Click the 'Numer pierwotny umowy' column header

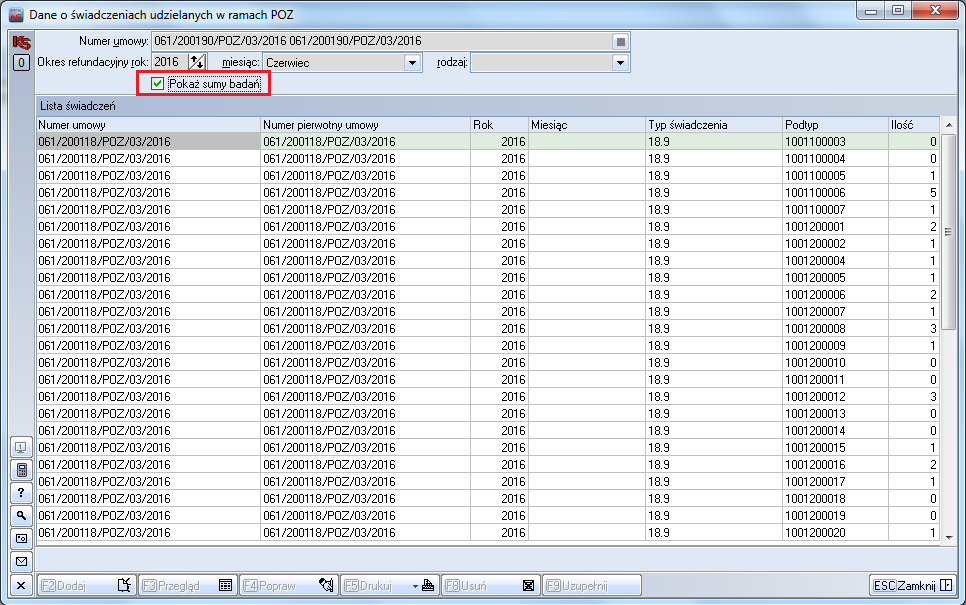(365, 125)
